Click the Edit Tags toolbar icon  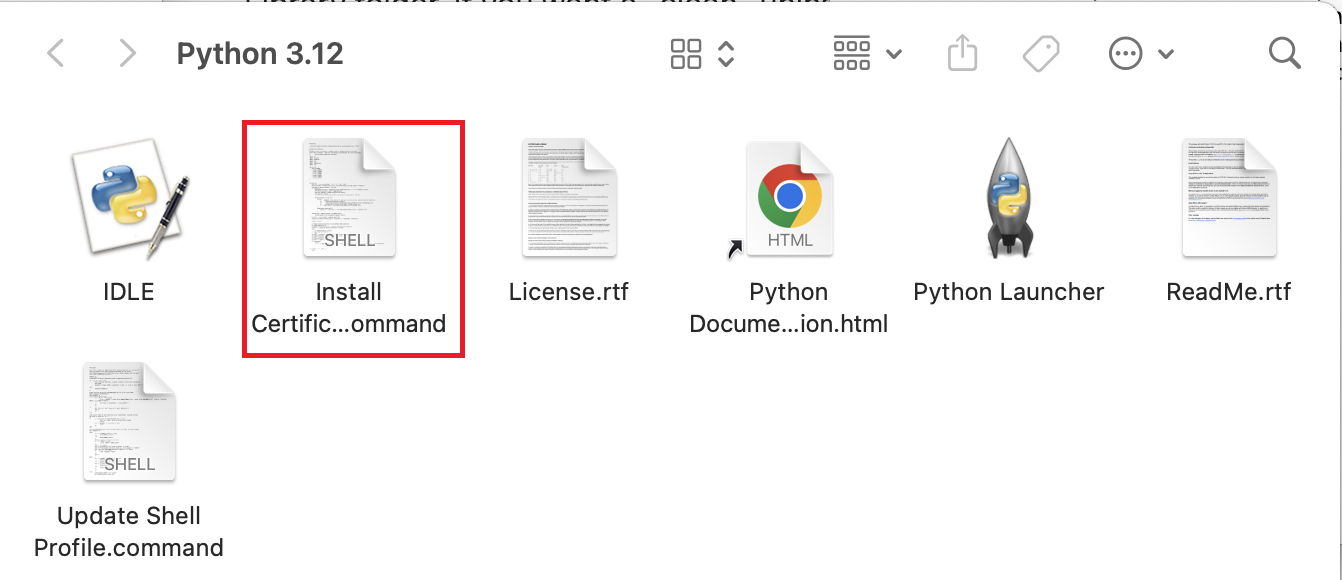click(1041, 54)
